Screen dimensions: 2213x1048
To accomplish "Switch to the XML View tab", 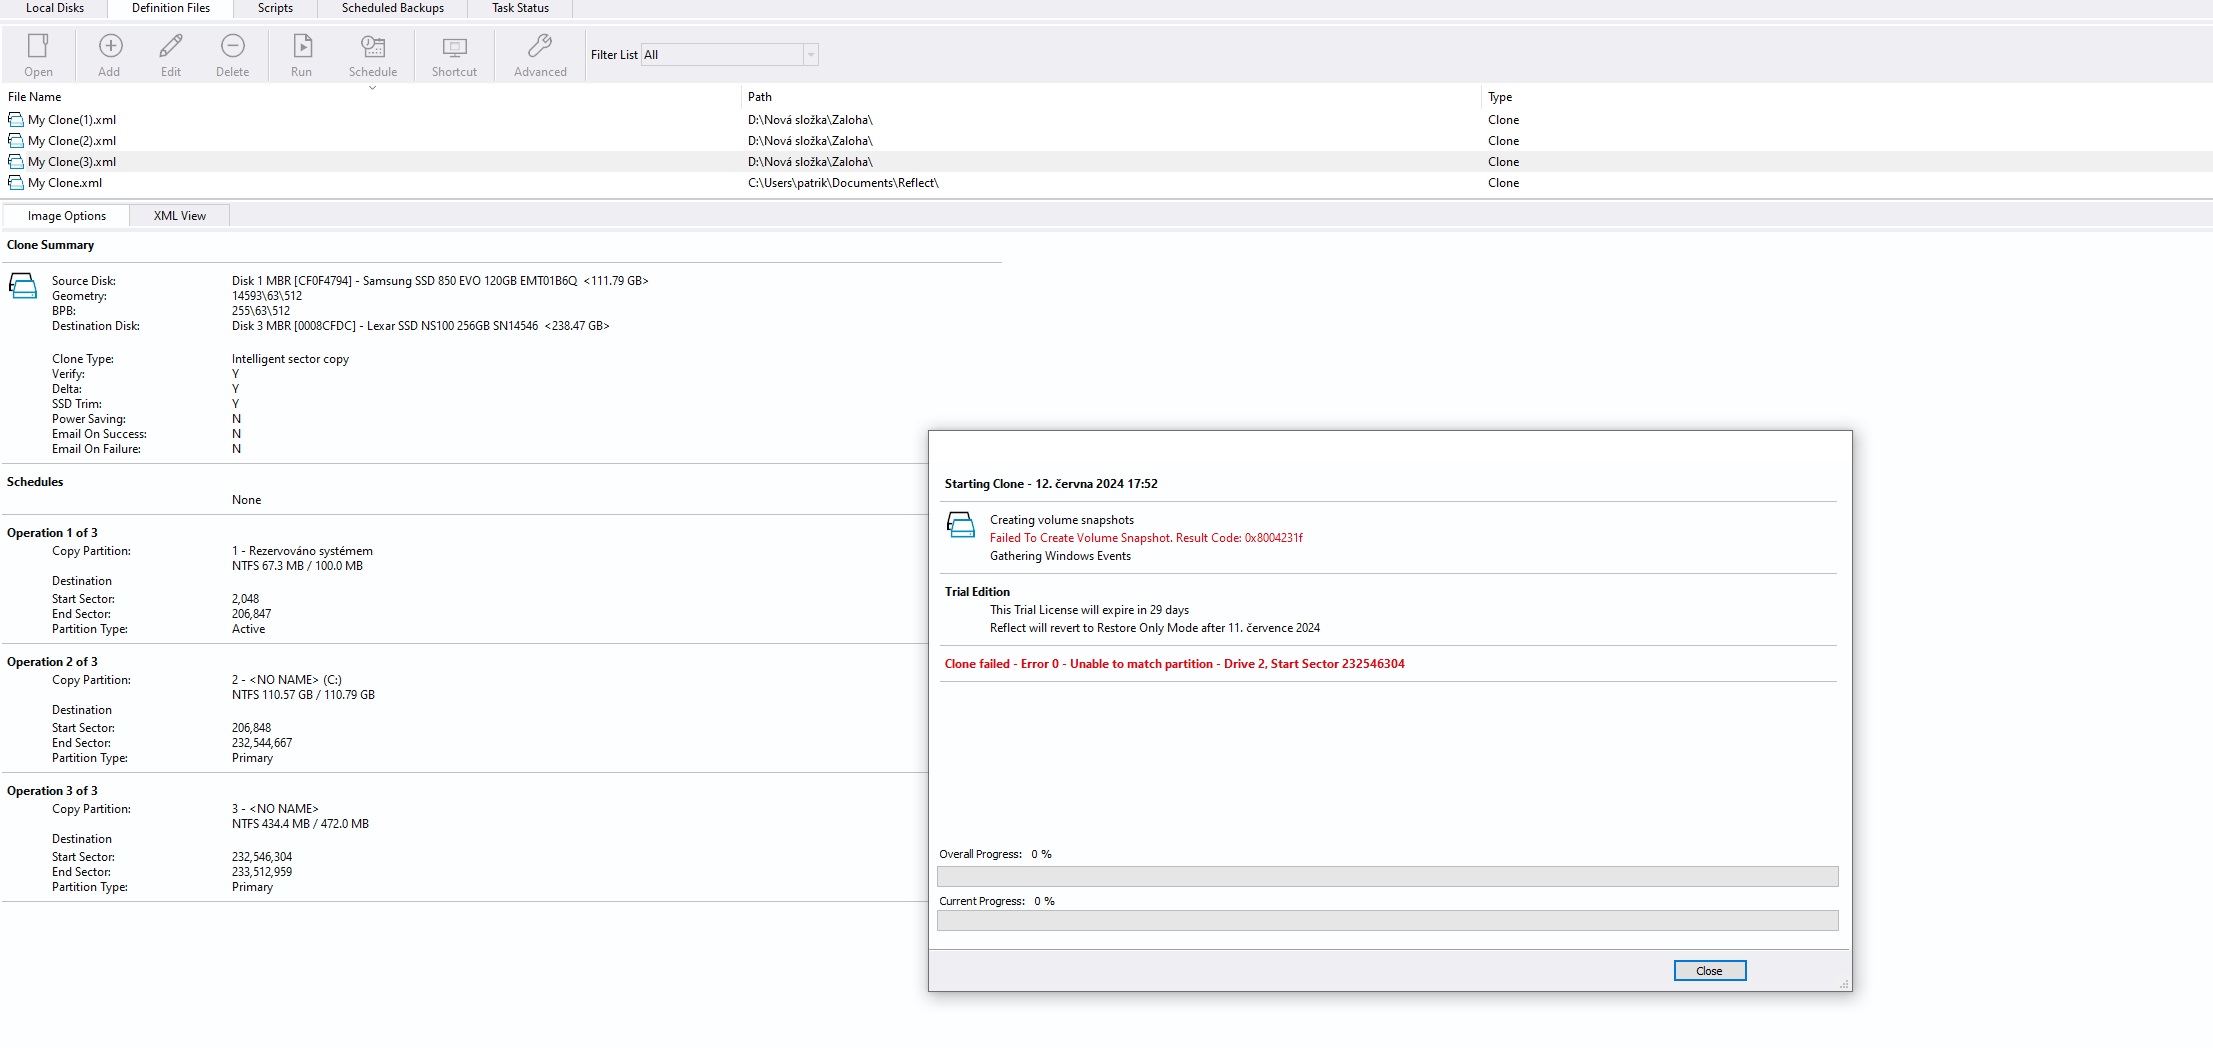I will click(179, 216).
